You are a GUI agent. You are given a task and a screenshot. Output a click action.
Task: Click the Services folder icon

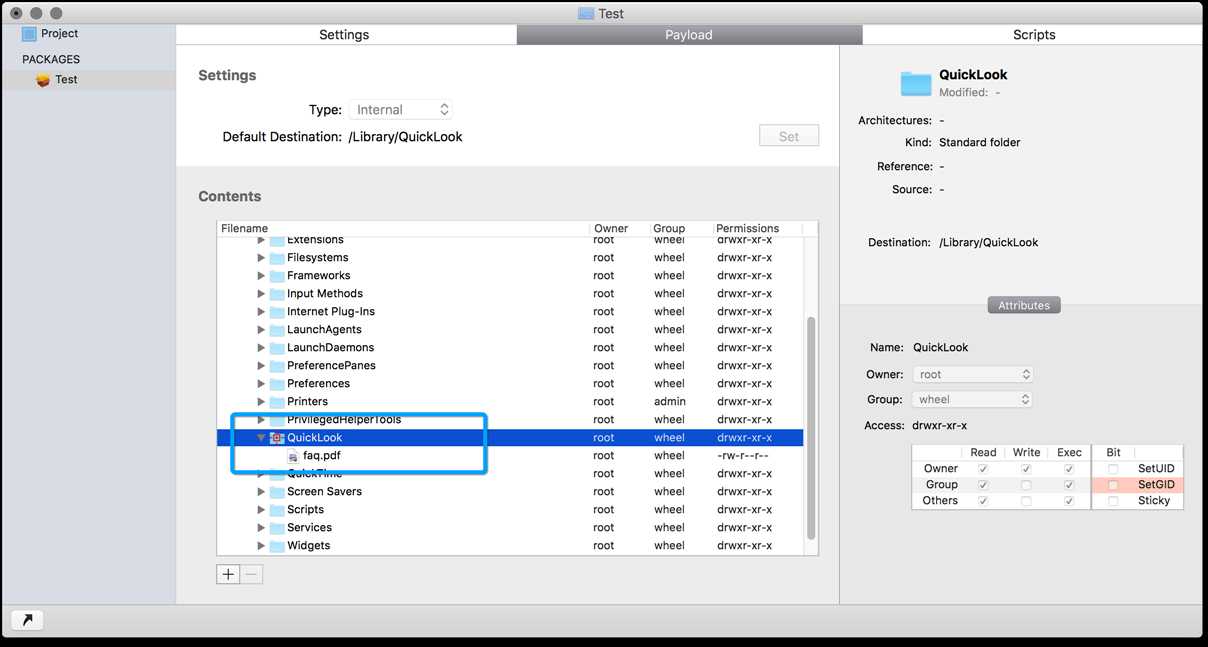click(x=277, y=528)
